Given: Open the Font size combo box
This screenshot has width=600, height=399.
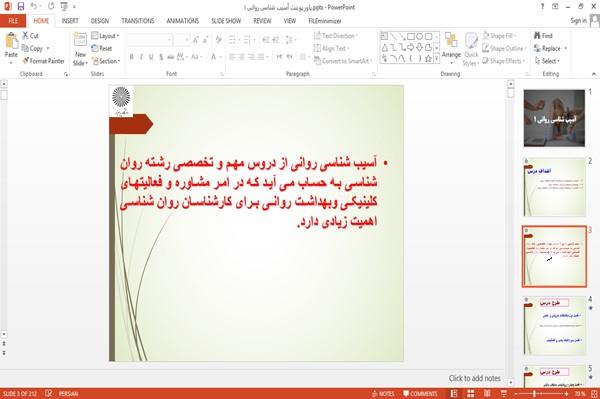Looking at the screenshot, I should coord(181,40).
